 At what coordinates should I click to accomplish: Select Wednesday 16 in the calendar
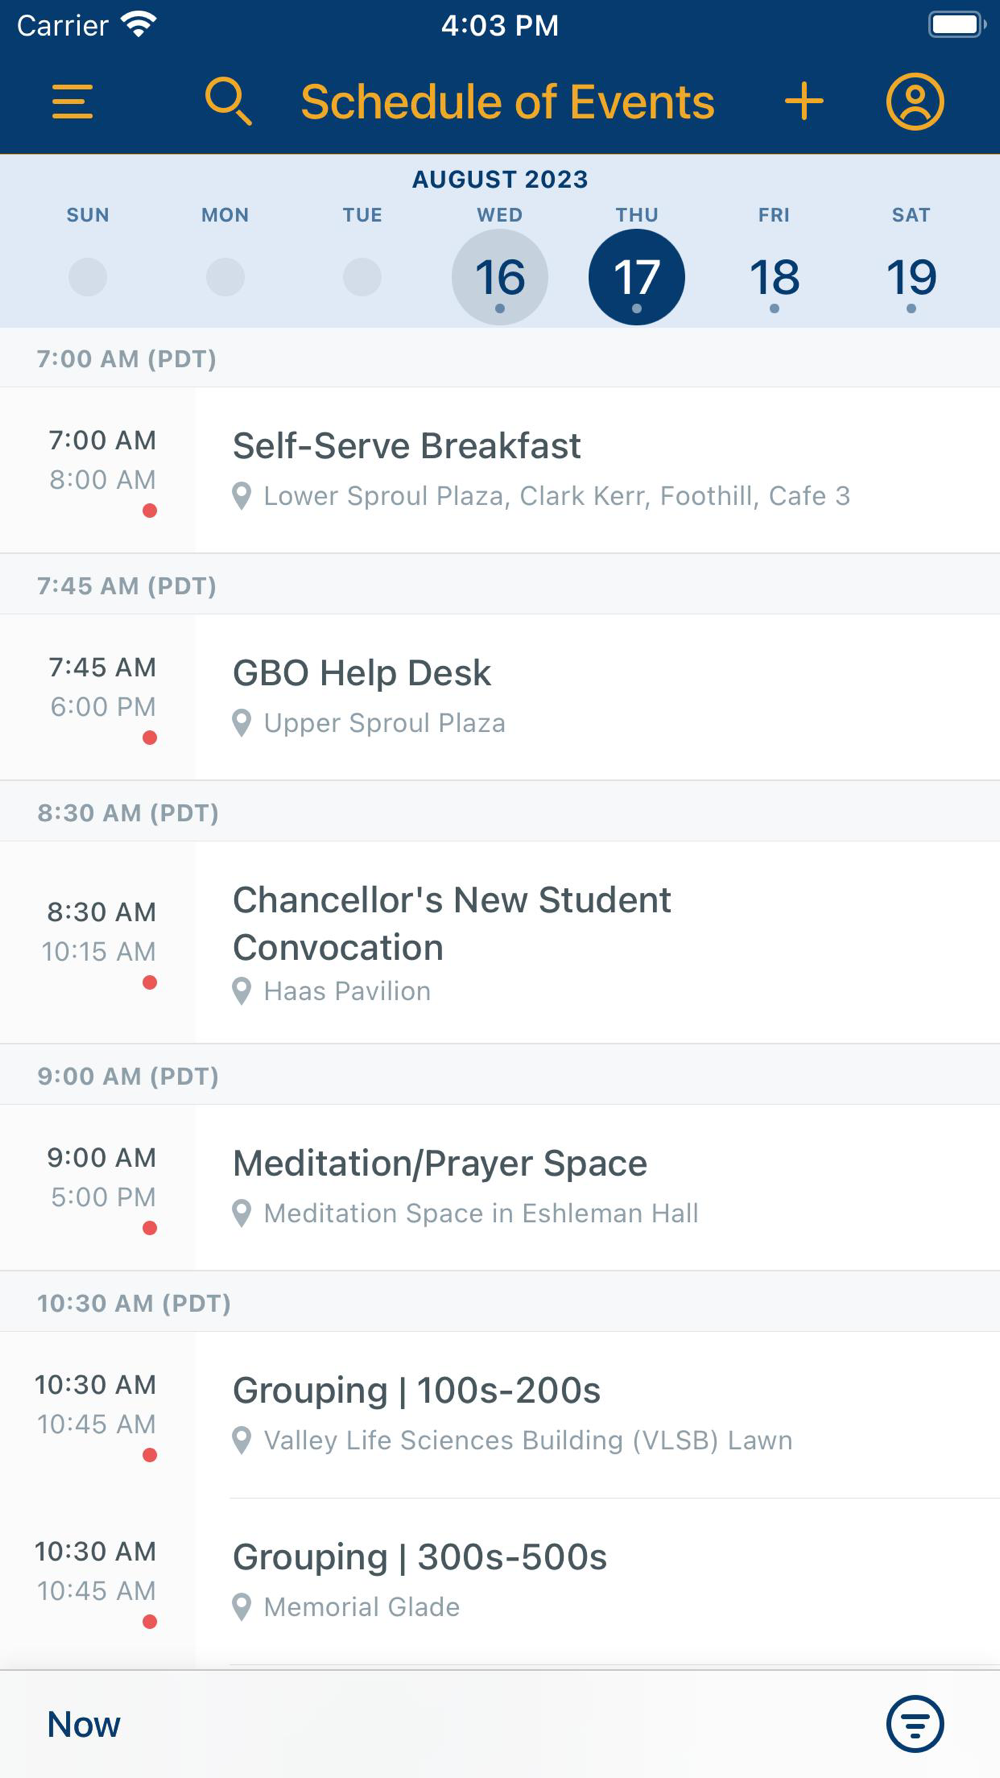[x=499, y=277]
